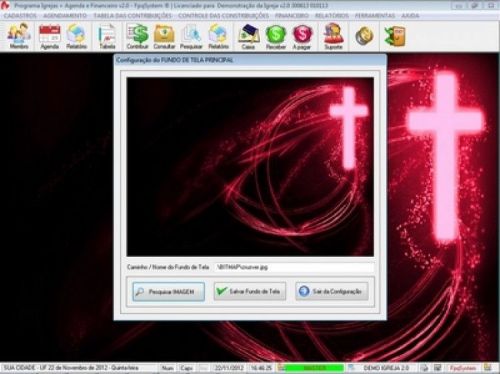The width and height of the screenshot is (500, 374).
Task: Click the Num indicator in status bar
Action: point(168,368)
